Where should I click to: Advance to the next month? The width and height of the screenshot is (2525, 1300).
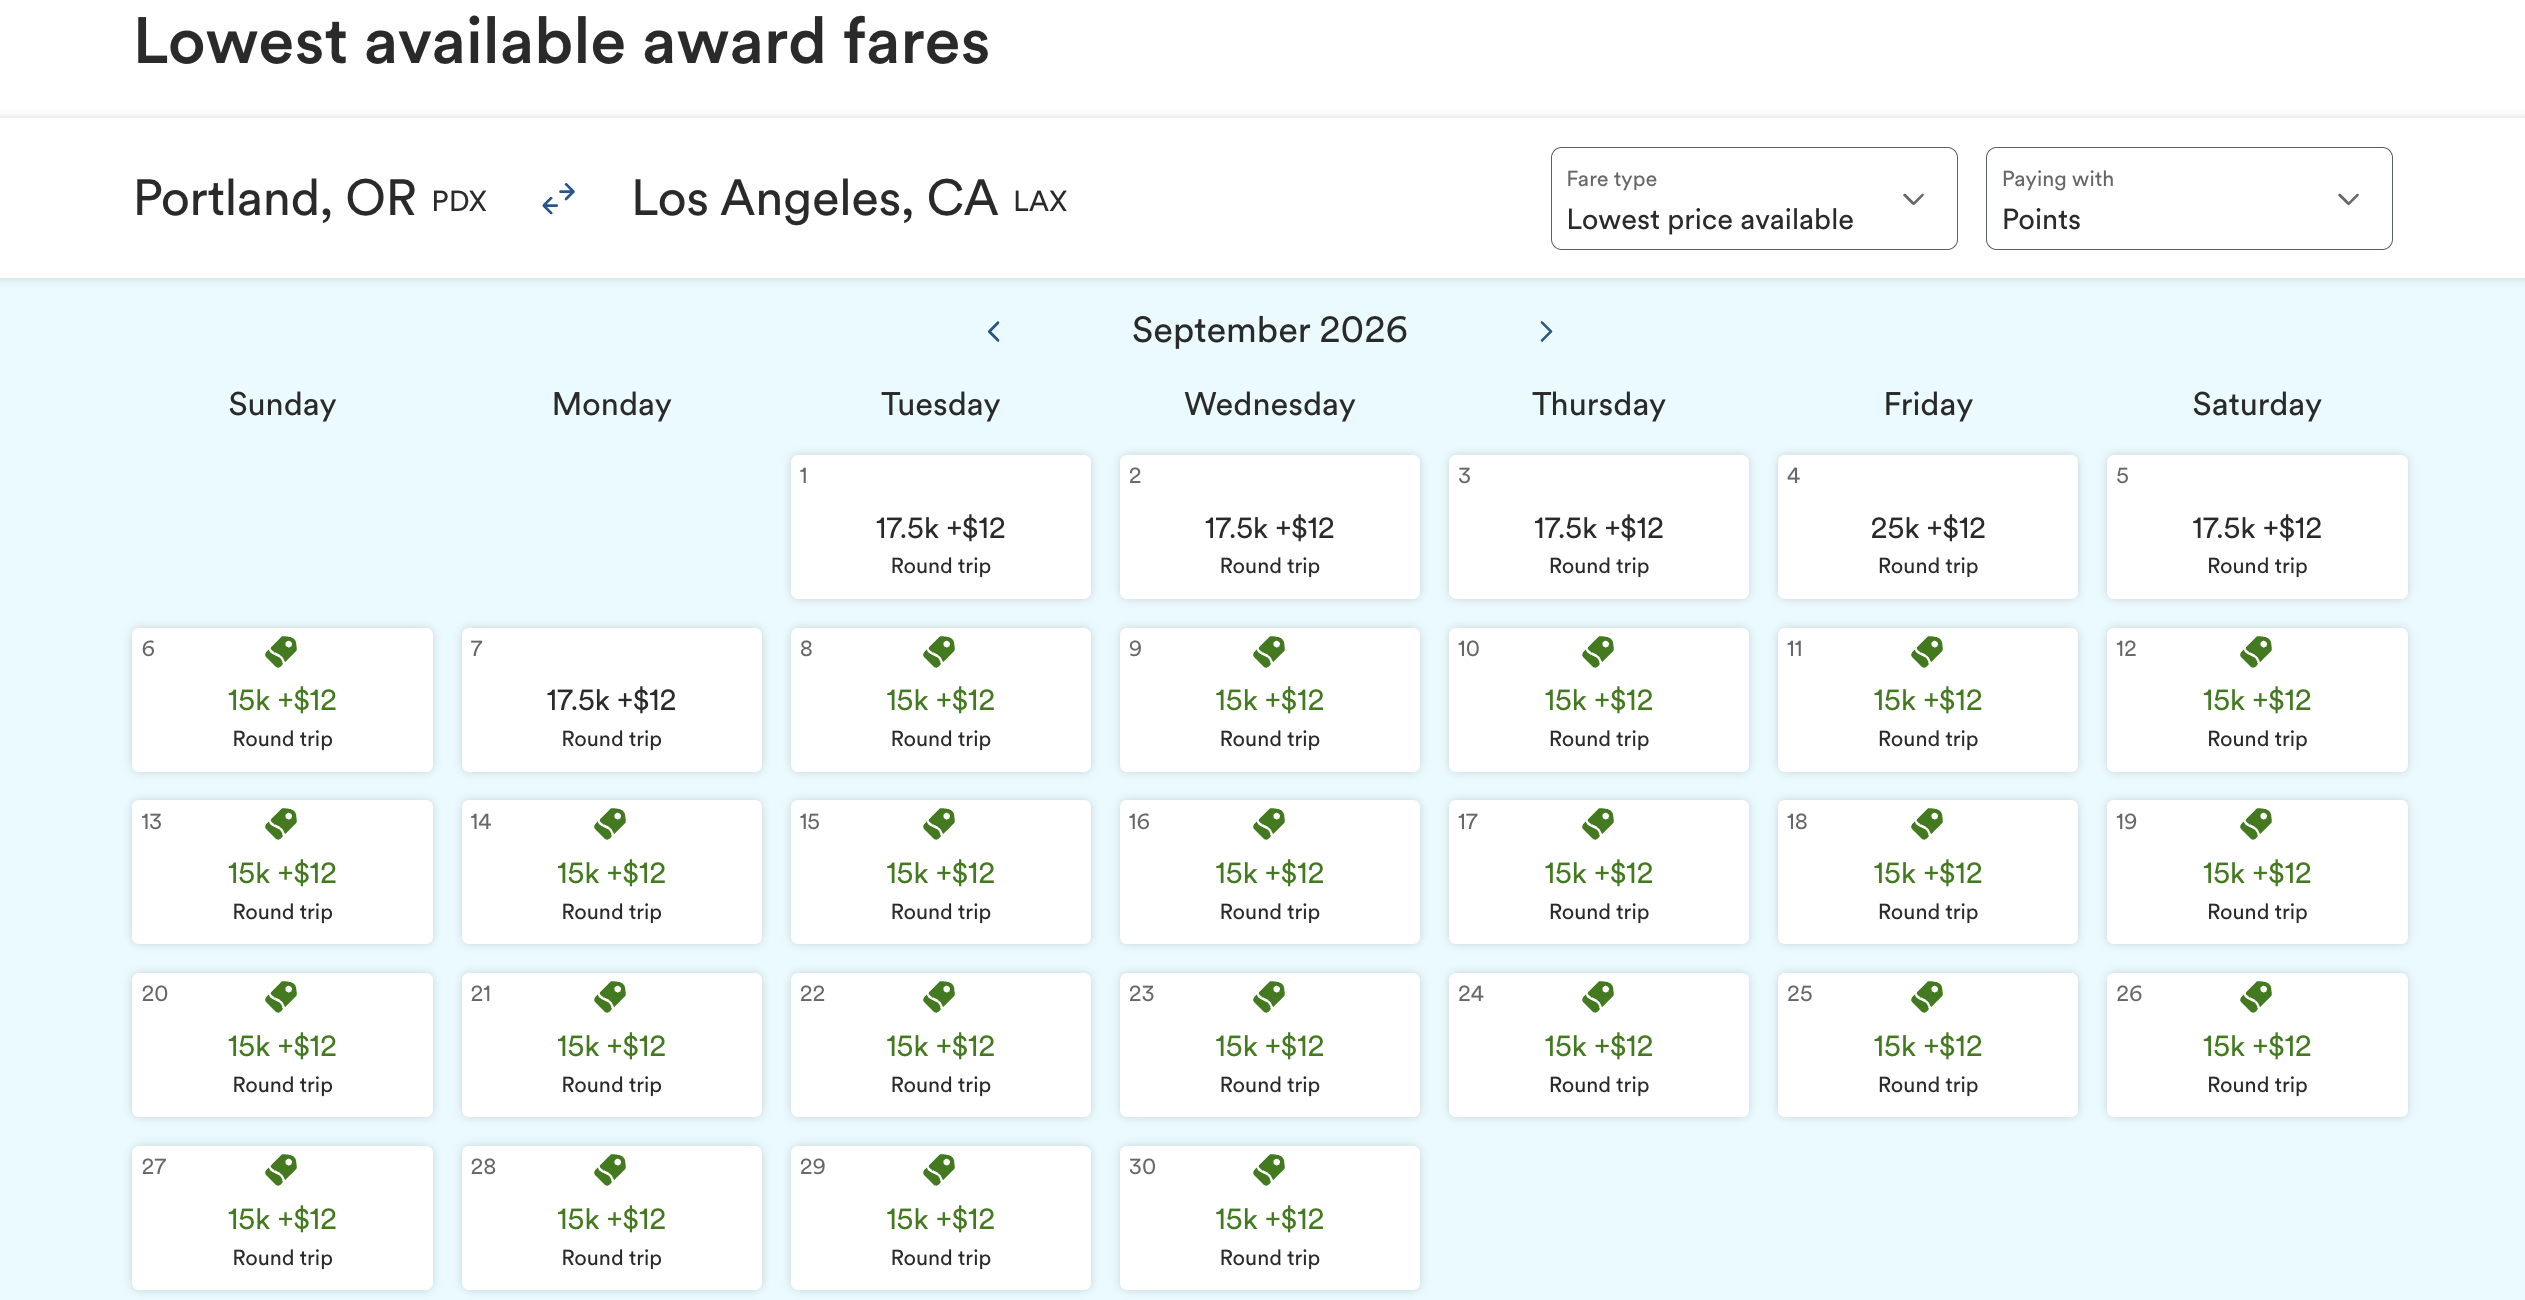[1546, 330]
